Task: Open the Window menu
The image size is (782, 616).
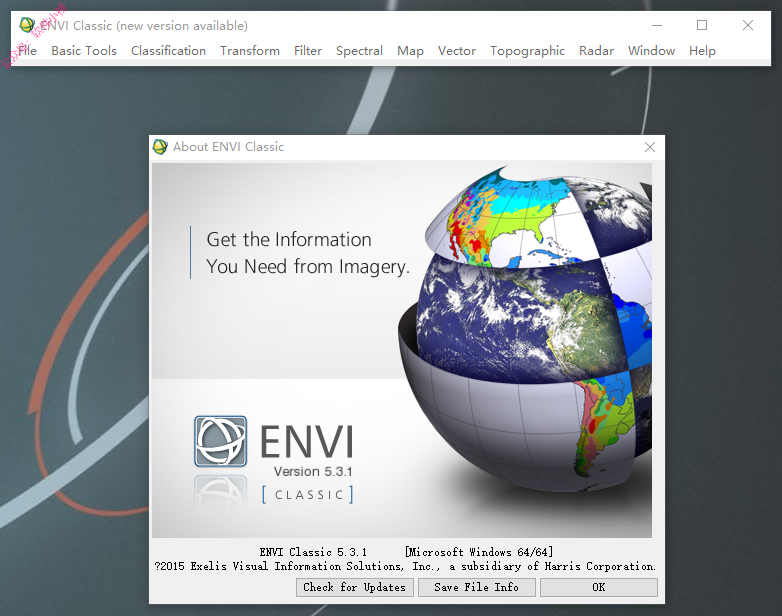Action: (x=651, y=51)
